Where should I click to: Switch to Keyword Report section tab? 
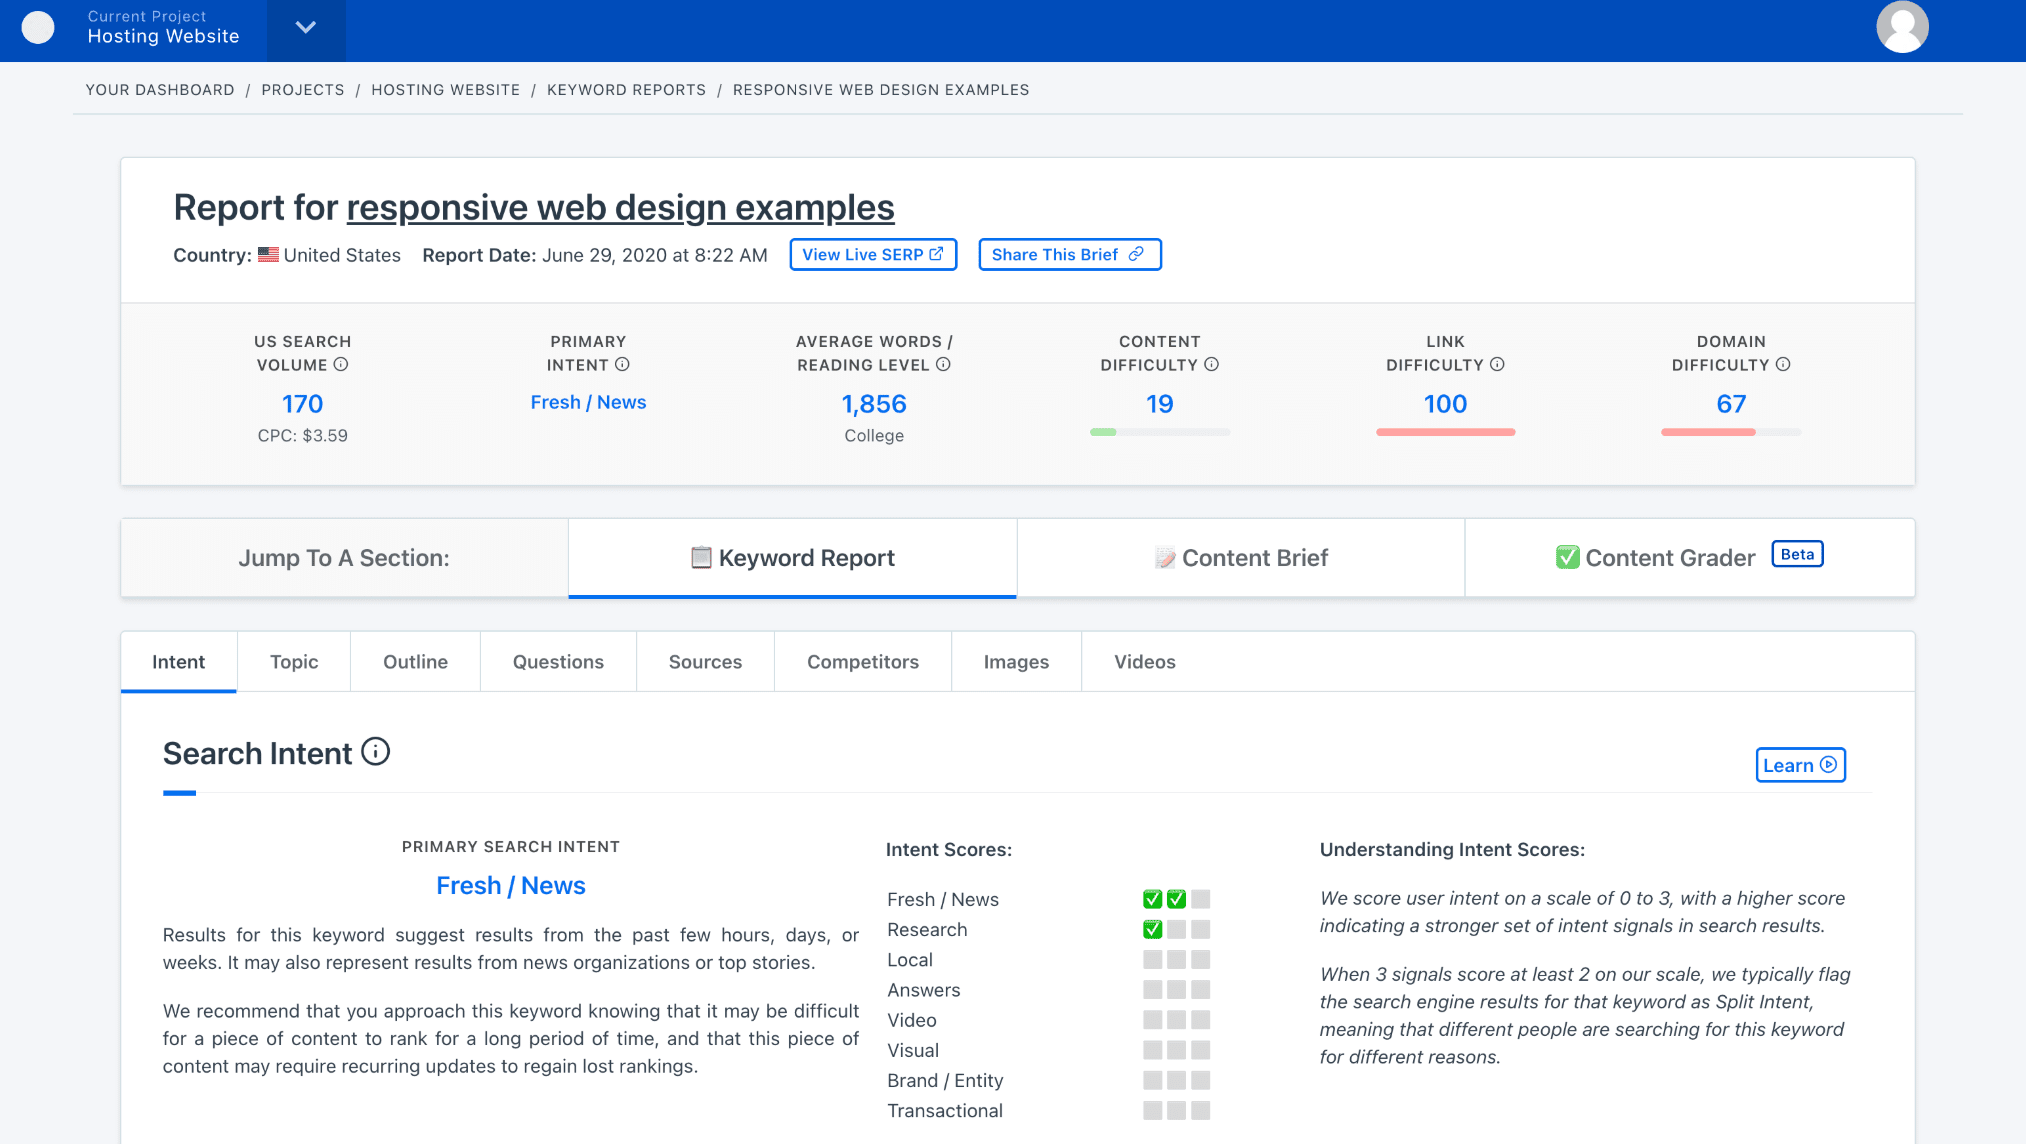[792, 558]
